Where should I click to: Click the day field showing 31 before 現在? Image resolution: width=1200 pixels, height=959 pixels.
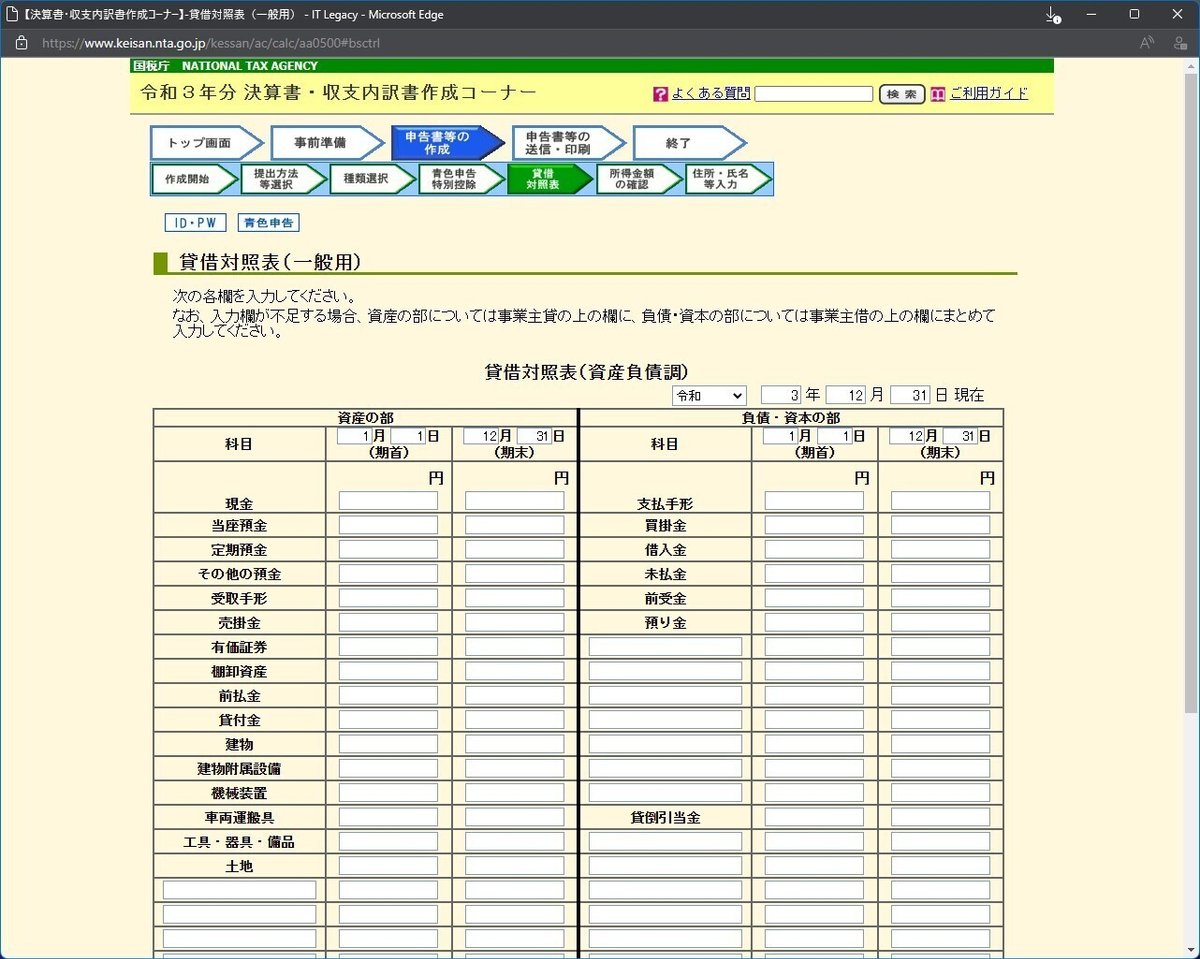(x=910, y=395)
